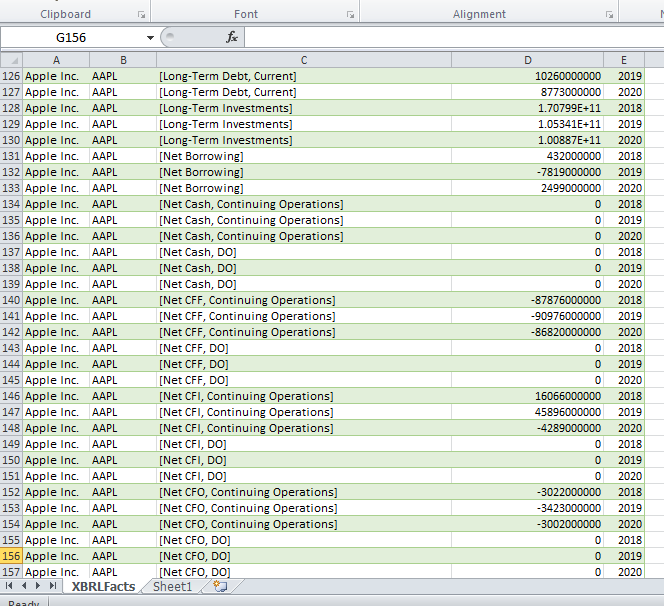This screenshot has height=606, width=664.
Task: Click [Net Borrowing] in row 131
Action: (201, 156)
